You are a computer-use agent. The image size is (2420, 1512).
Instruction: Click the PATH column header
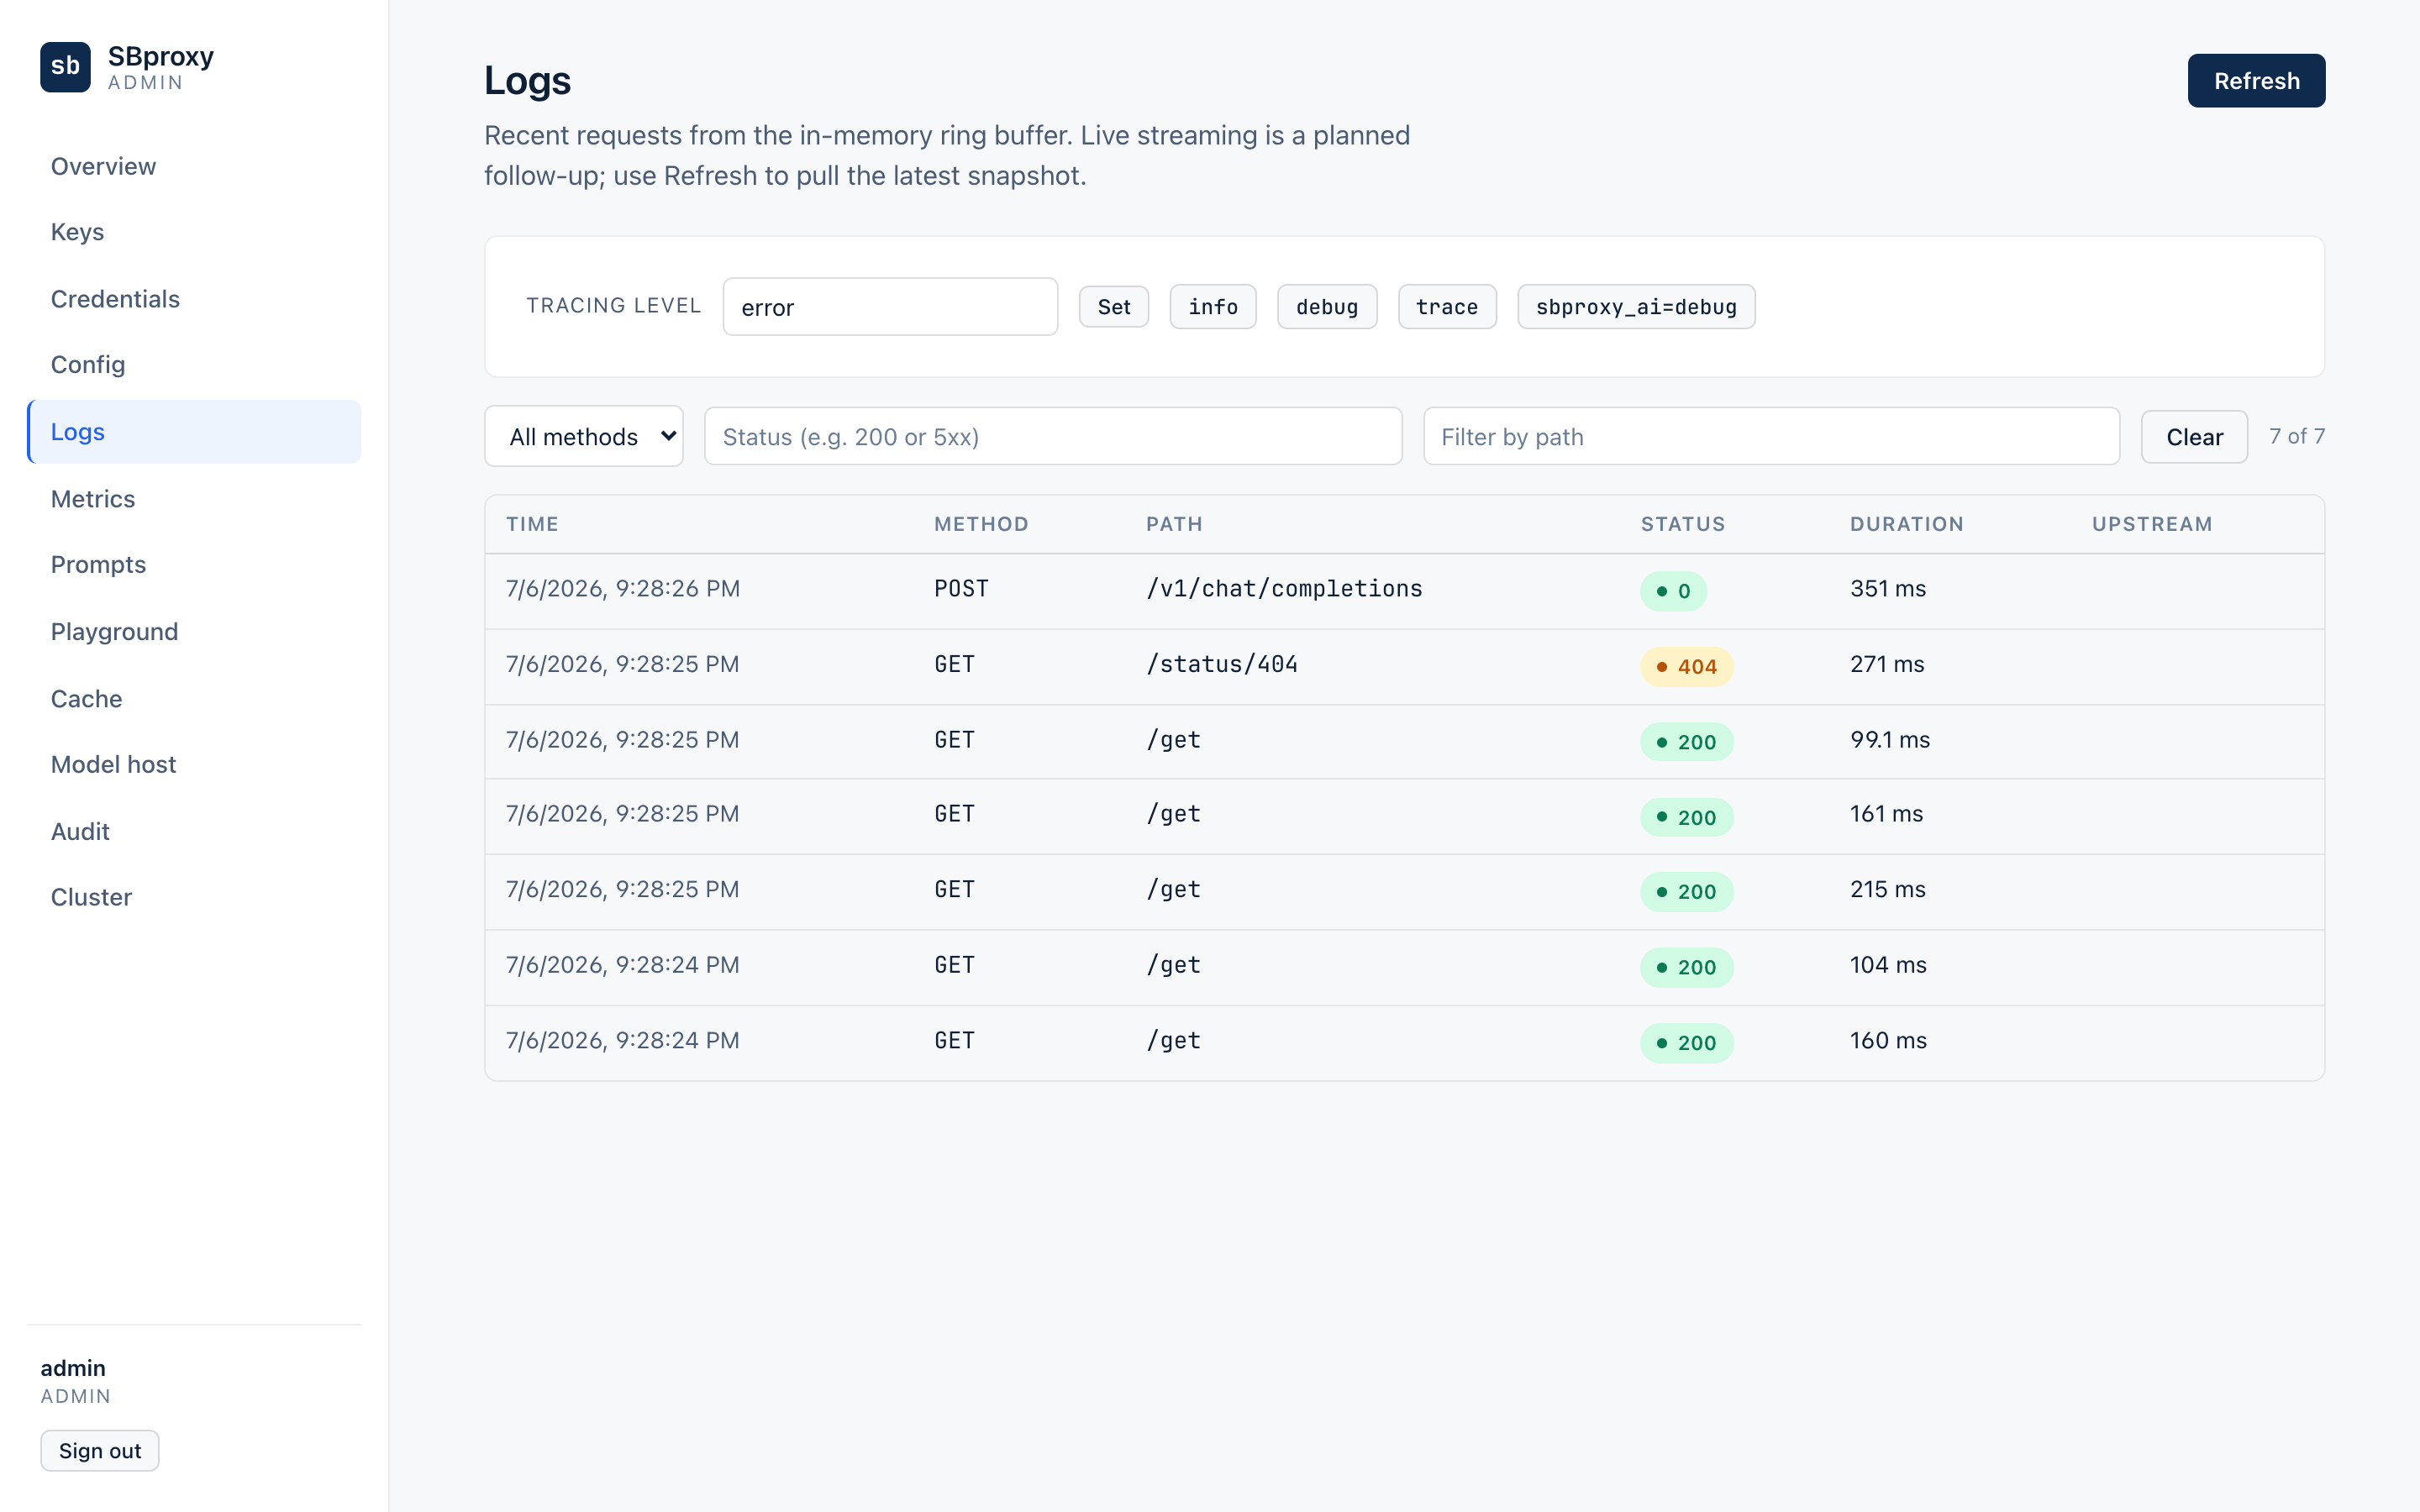click(x=1174, y=524)
